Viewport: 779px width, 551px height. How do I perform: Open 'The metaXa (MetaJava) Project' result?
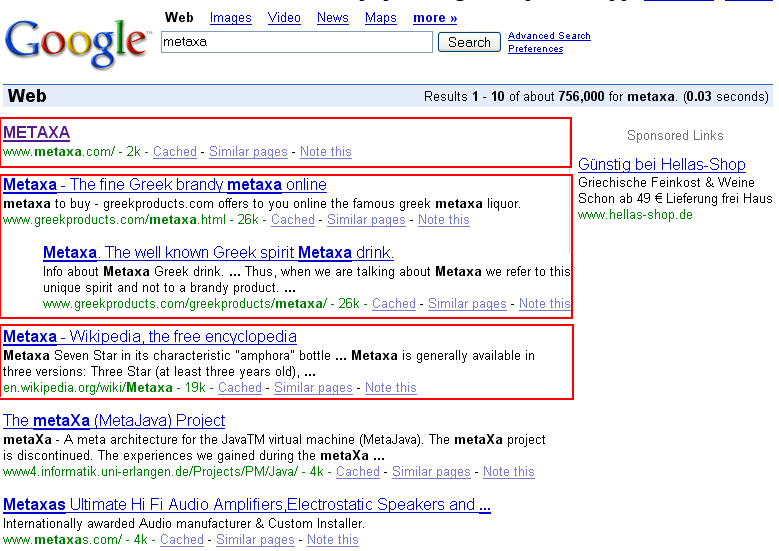pyautogui.click(x=114, y=421)
